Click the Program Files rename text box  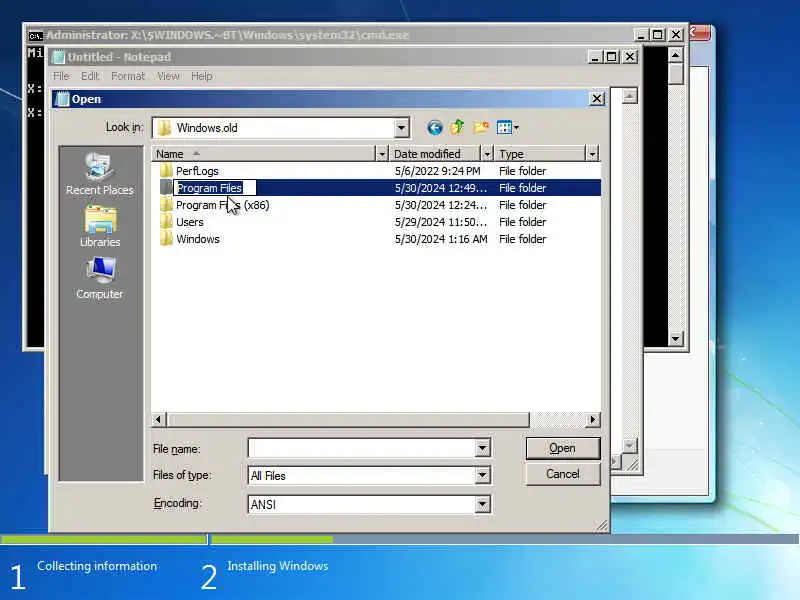pyautogui.click(x=215, y=188)
